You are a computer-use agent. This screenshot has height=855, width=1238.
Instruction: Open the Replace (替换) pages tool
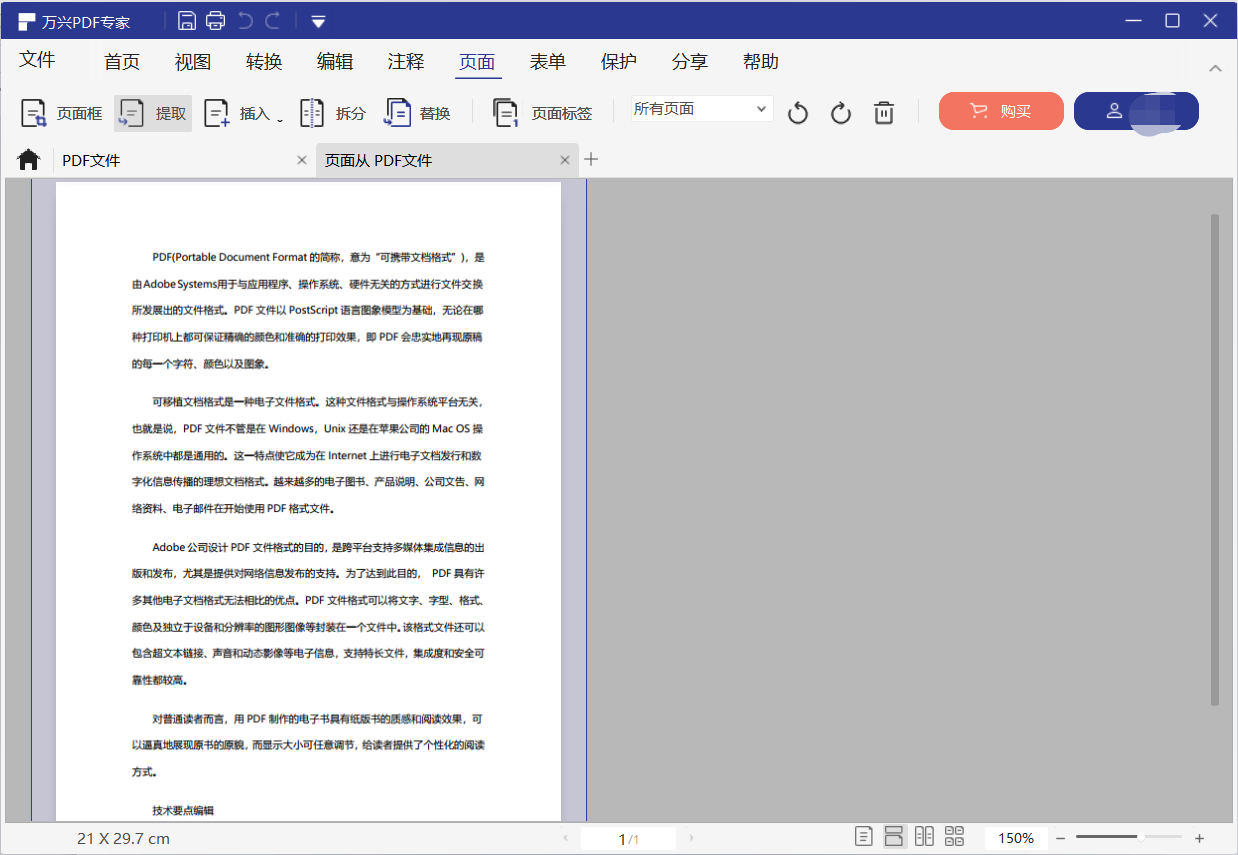tap(419, 113)
